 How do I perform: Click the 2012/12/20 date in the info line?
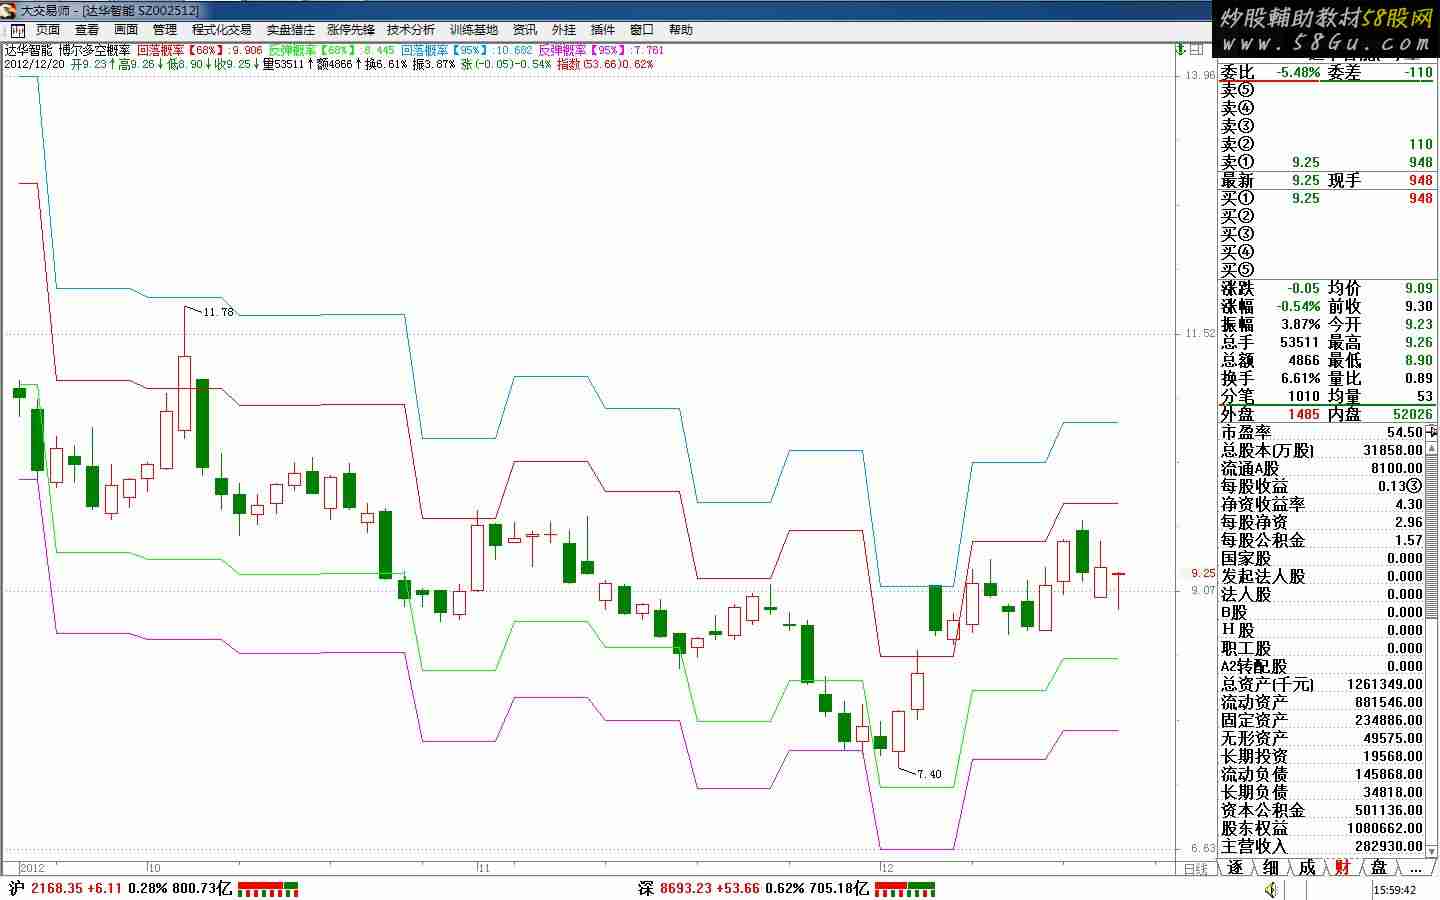click(x=34, y=64)
